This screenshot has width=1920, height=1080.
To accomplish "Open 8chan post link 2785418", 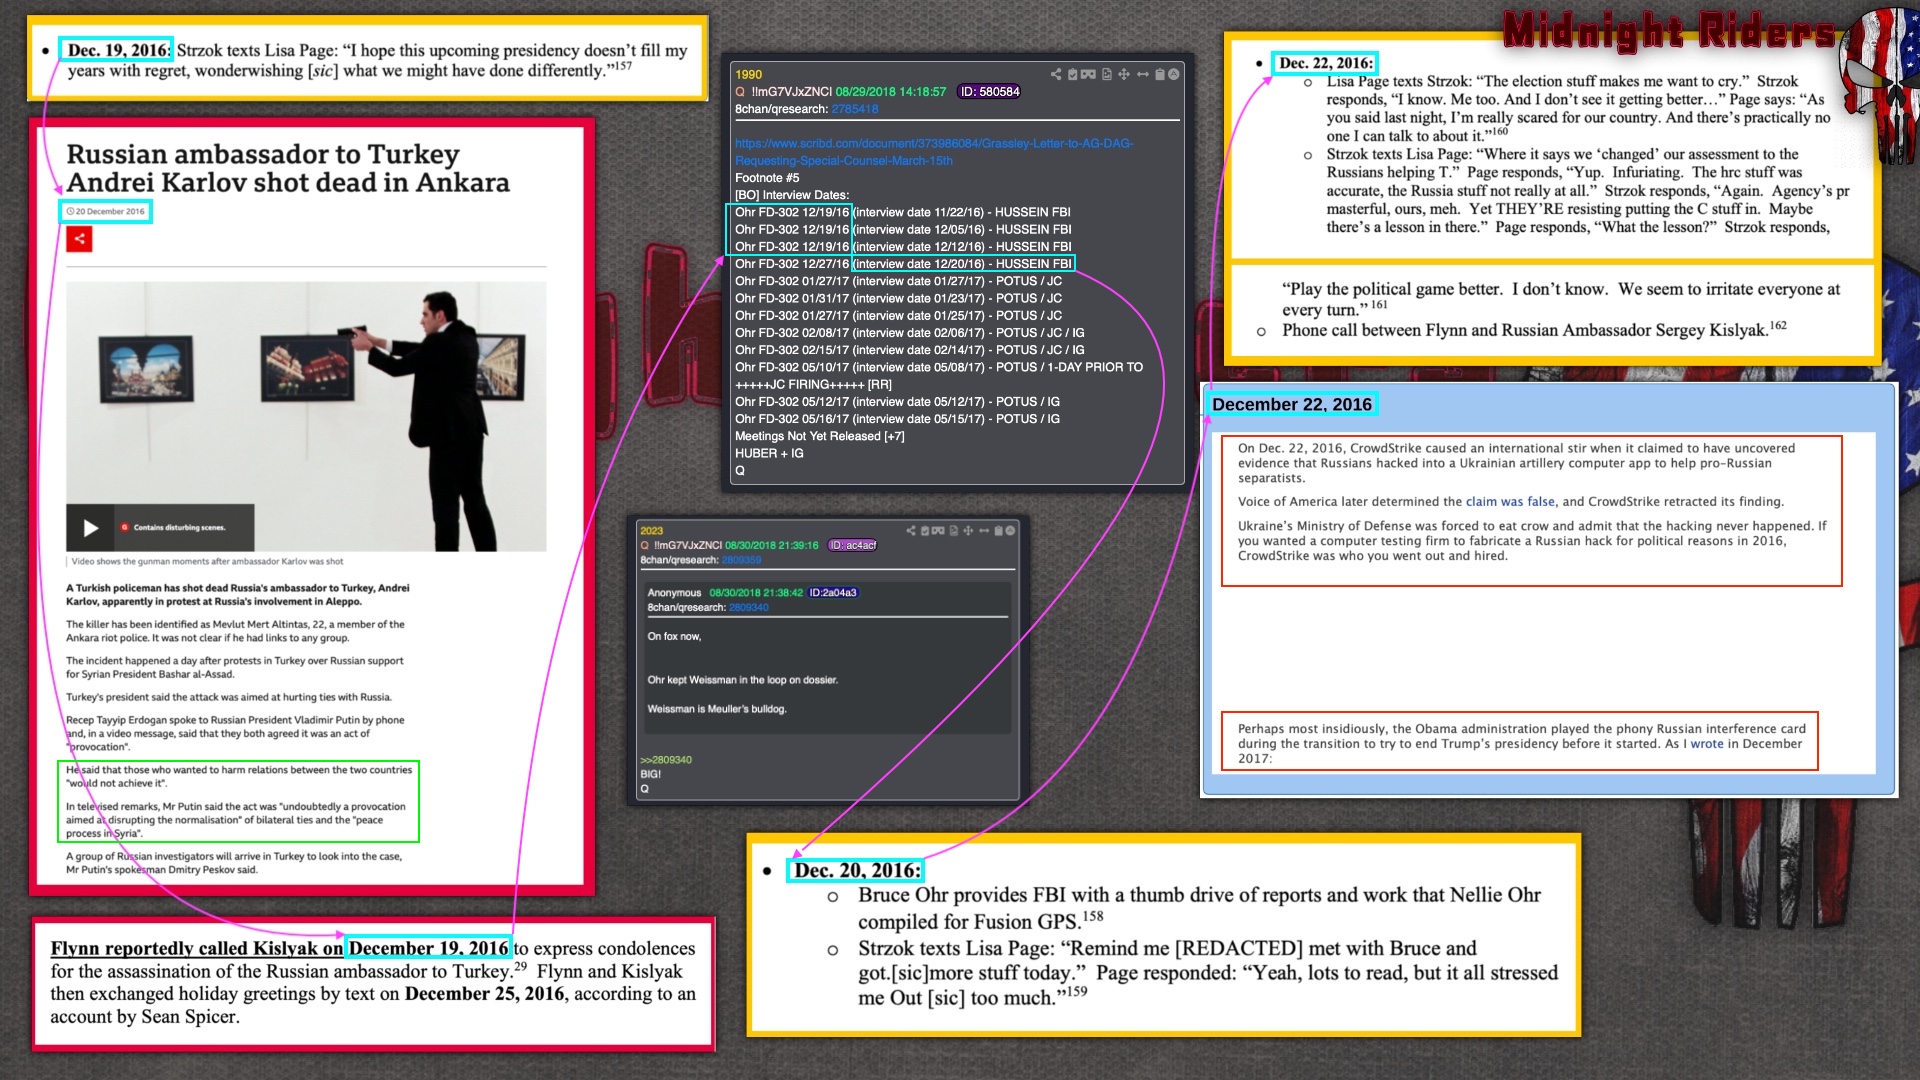I will (855, 109).
